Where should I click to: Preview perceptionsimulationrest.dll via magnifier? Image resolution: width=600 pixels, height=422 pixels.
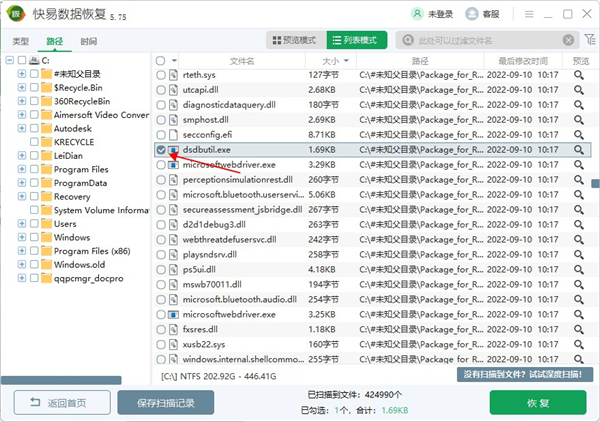tap(579, 180)
